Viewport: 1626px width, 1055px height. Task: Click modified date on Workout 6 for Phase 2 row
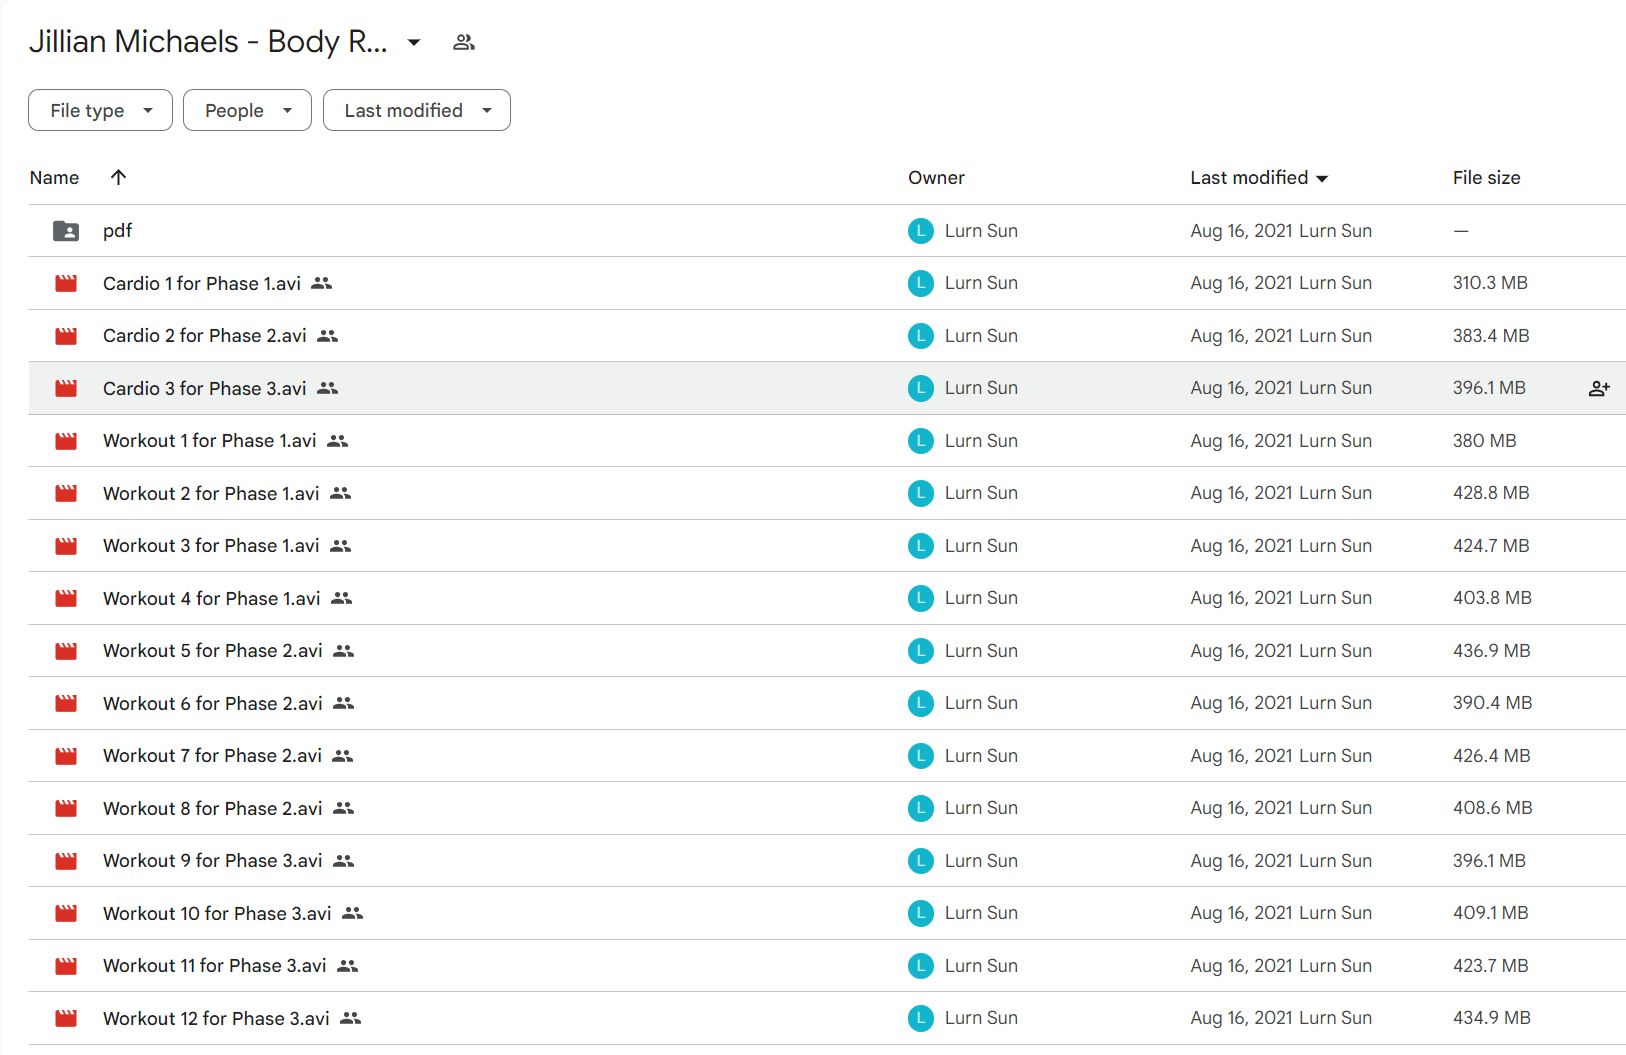(1281, 703)
